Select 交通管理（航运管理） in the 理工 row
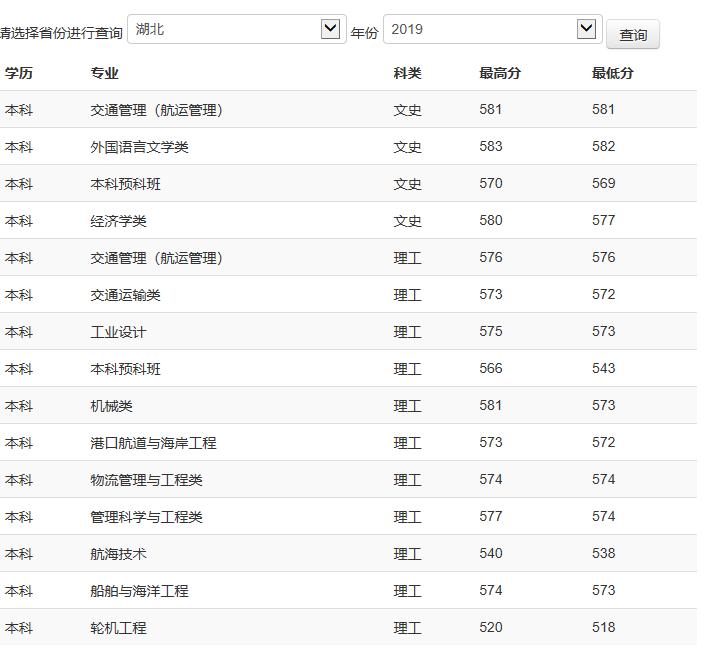Image resolution: width=705 pixels, height=653 pixels. point(157,258)
